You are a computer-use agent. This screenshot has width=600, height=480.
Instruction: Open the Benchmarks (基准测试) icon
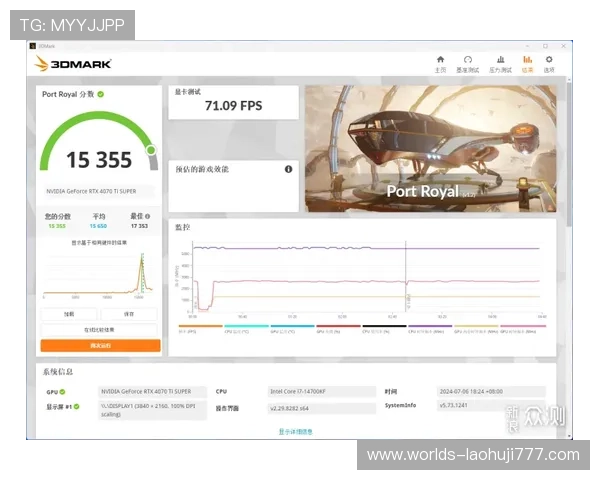(x=468, y=61)
